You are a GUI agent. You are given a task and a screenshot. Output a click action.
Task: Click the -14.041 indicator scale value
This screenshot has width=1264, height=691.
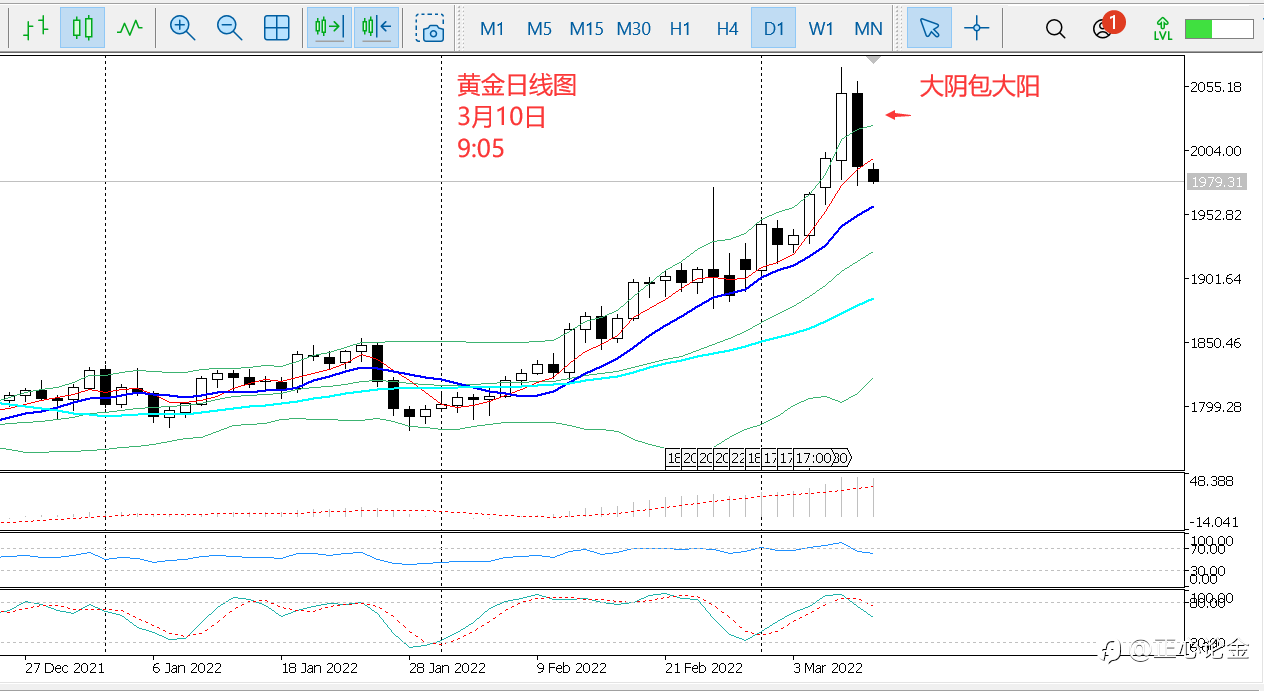pyautogui.click(x=1213, y=522)
